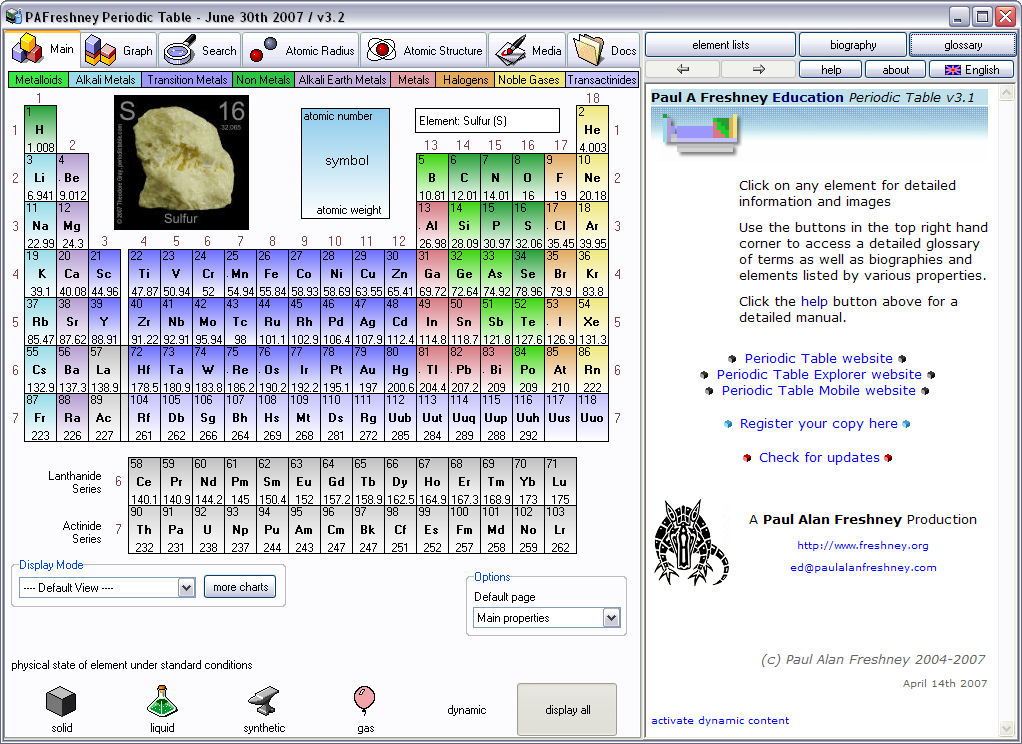Select the synthetic anvil icon

click(264, 702)
